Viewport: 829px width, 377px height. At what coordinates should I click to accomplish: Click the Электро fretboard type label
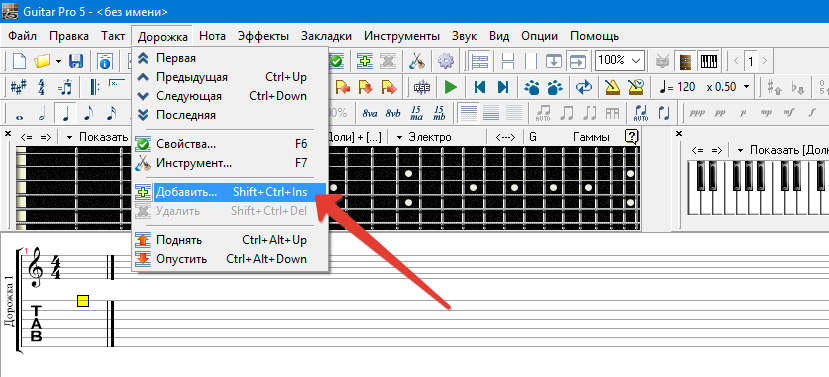[x=430, y=137]
